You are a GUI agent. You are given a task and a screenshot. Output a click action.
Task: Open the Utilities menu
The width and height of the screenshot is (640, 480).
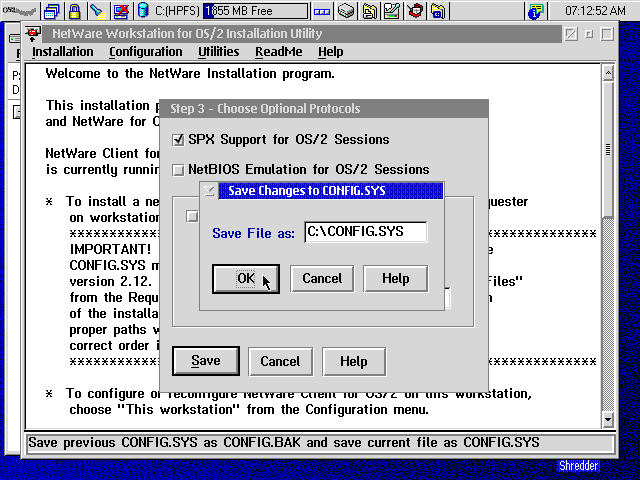219,52
